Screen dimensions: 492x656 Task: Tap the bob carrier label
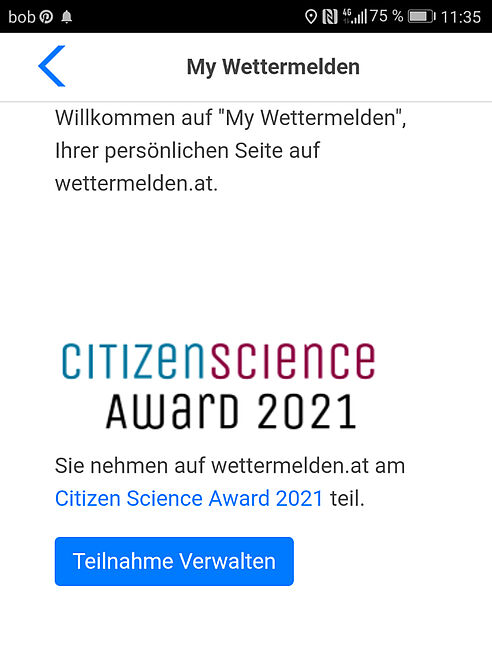22,17
